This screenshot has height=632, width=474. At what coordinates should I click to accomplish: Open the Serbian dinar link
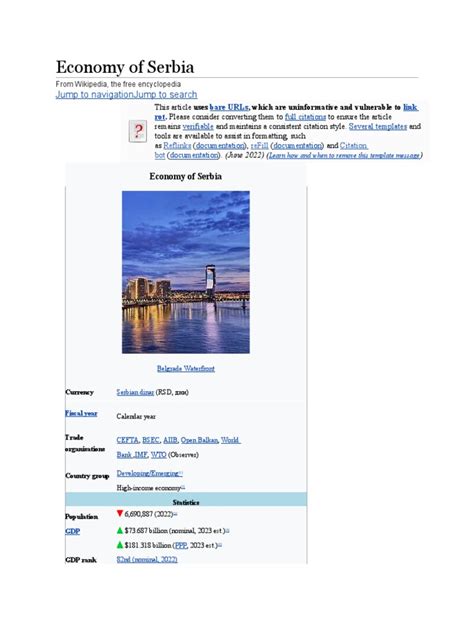coord(135,392)
